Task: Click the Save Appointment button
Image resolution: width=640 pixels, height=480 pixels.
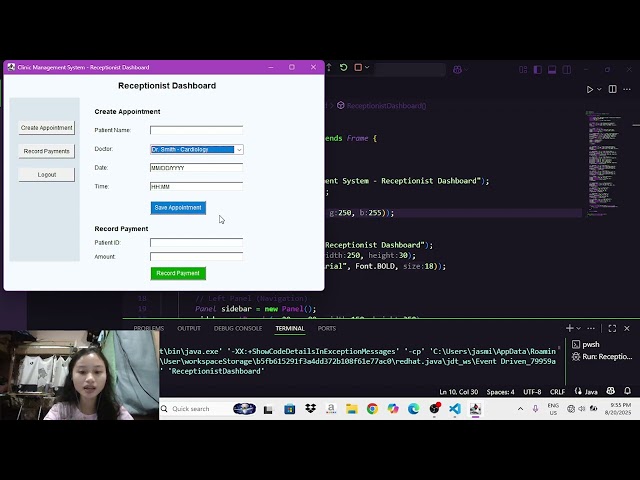Action: tap(178, 208)
